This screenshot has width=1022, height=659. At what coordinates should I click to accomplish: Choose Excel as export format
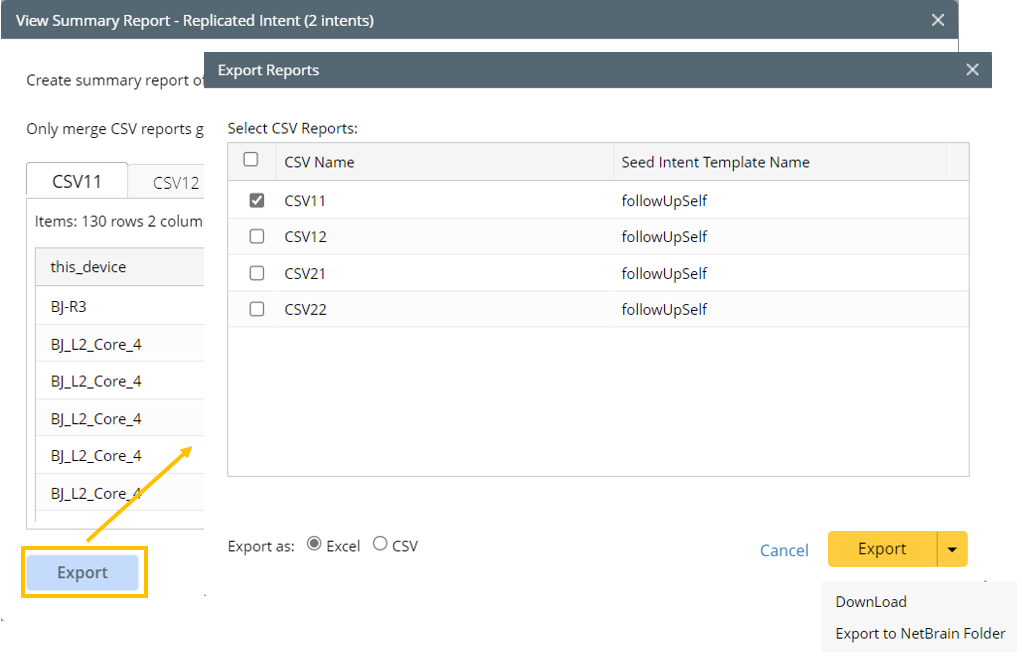[x=314, y=545]
